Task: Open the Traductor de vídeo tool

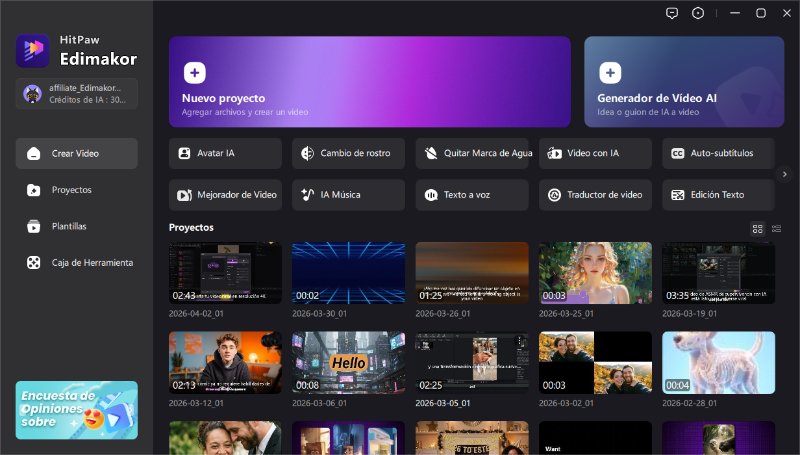Action: 595,194
